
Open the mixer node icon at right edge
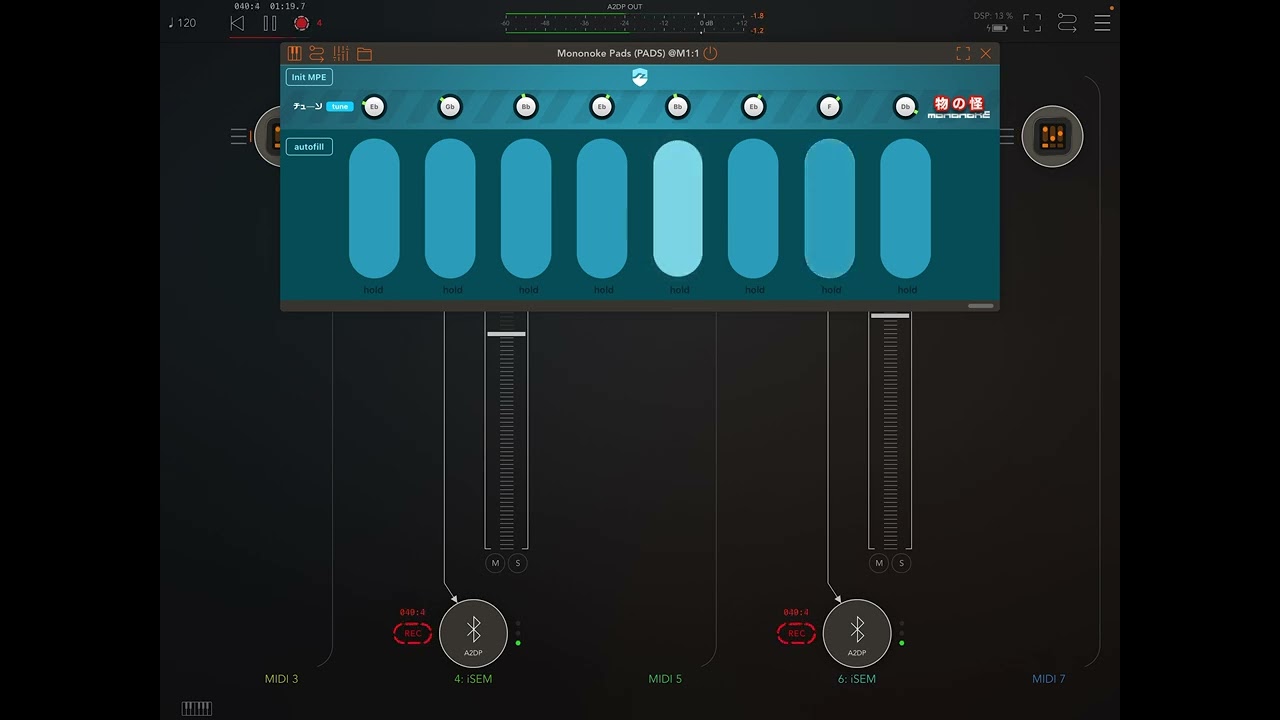1052,136
